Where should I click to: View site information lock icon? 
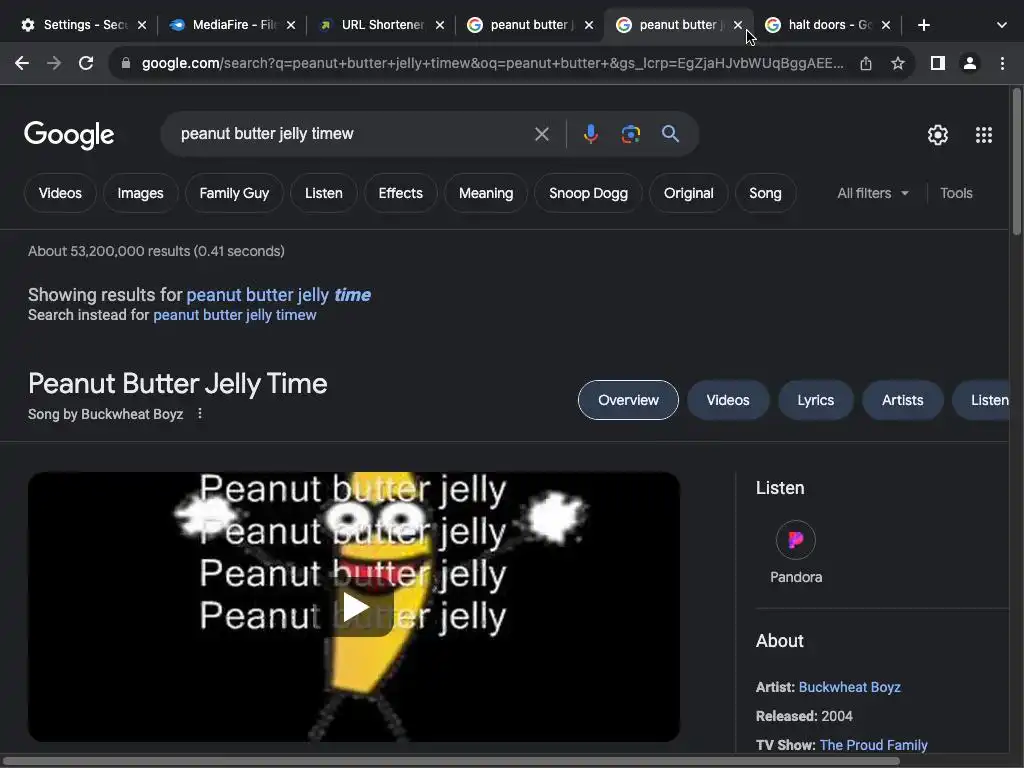click(x=126, y=63)
